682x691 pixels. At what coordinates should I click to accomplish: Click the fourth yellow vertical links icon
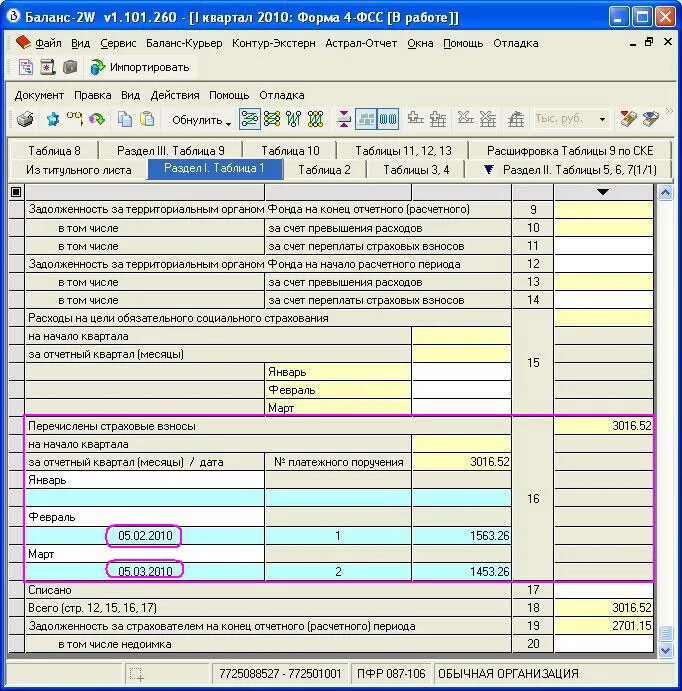315,119
